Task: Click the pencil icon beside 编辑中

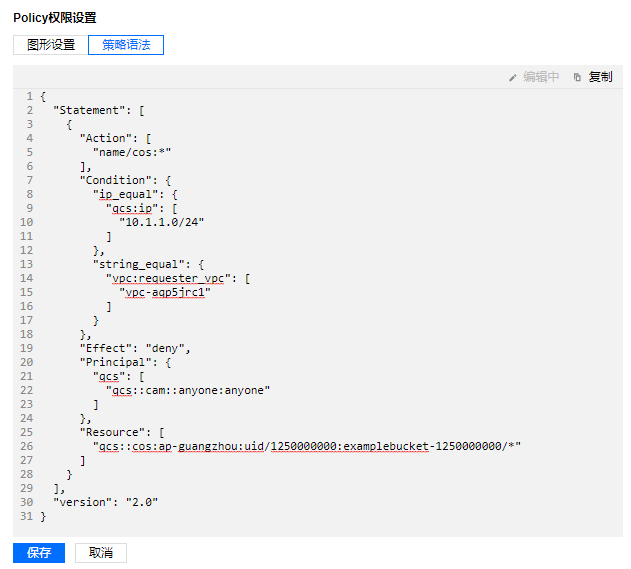Action: point(512,77)
